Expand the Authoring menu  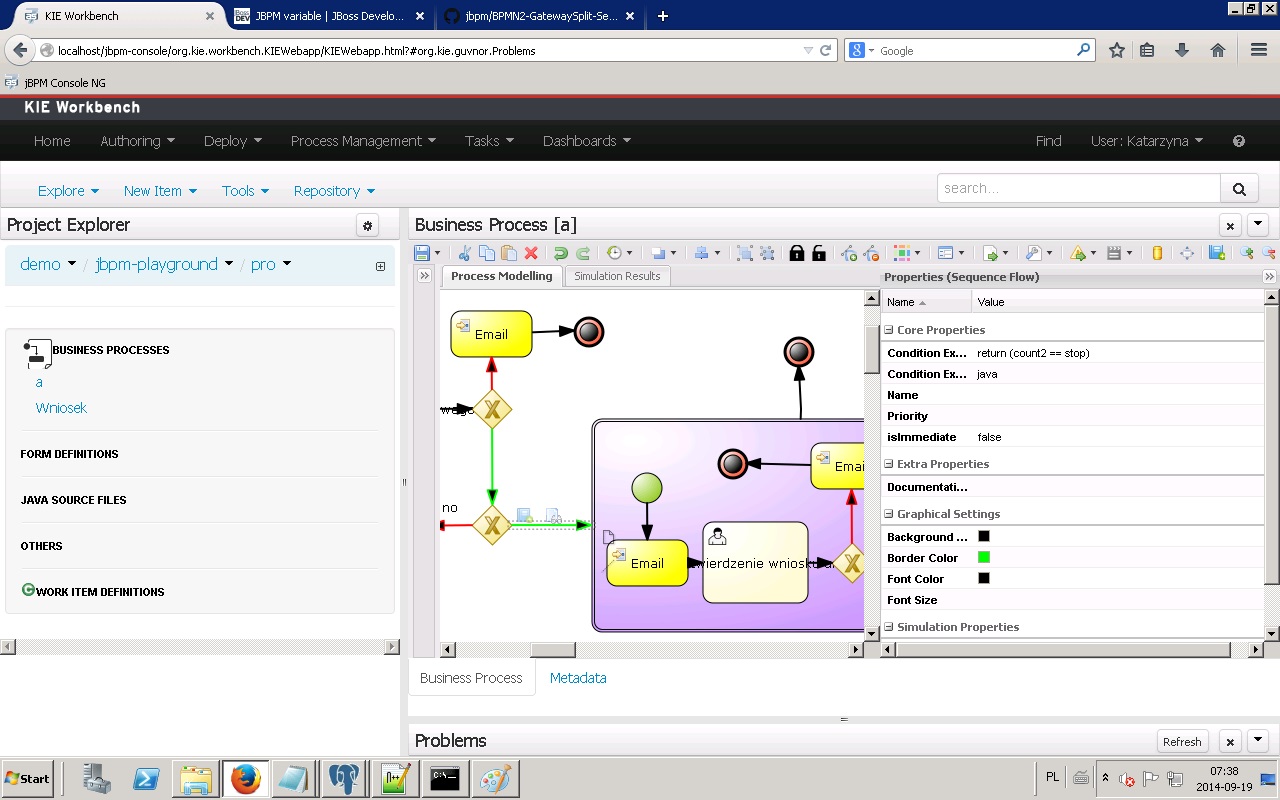coord(137,141)
